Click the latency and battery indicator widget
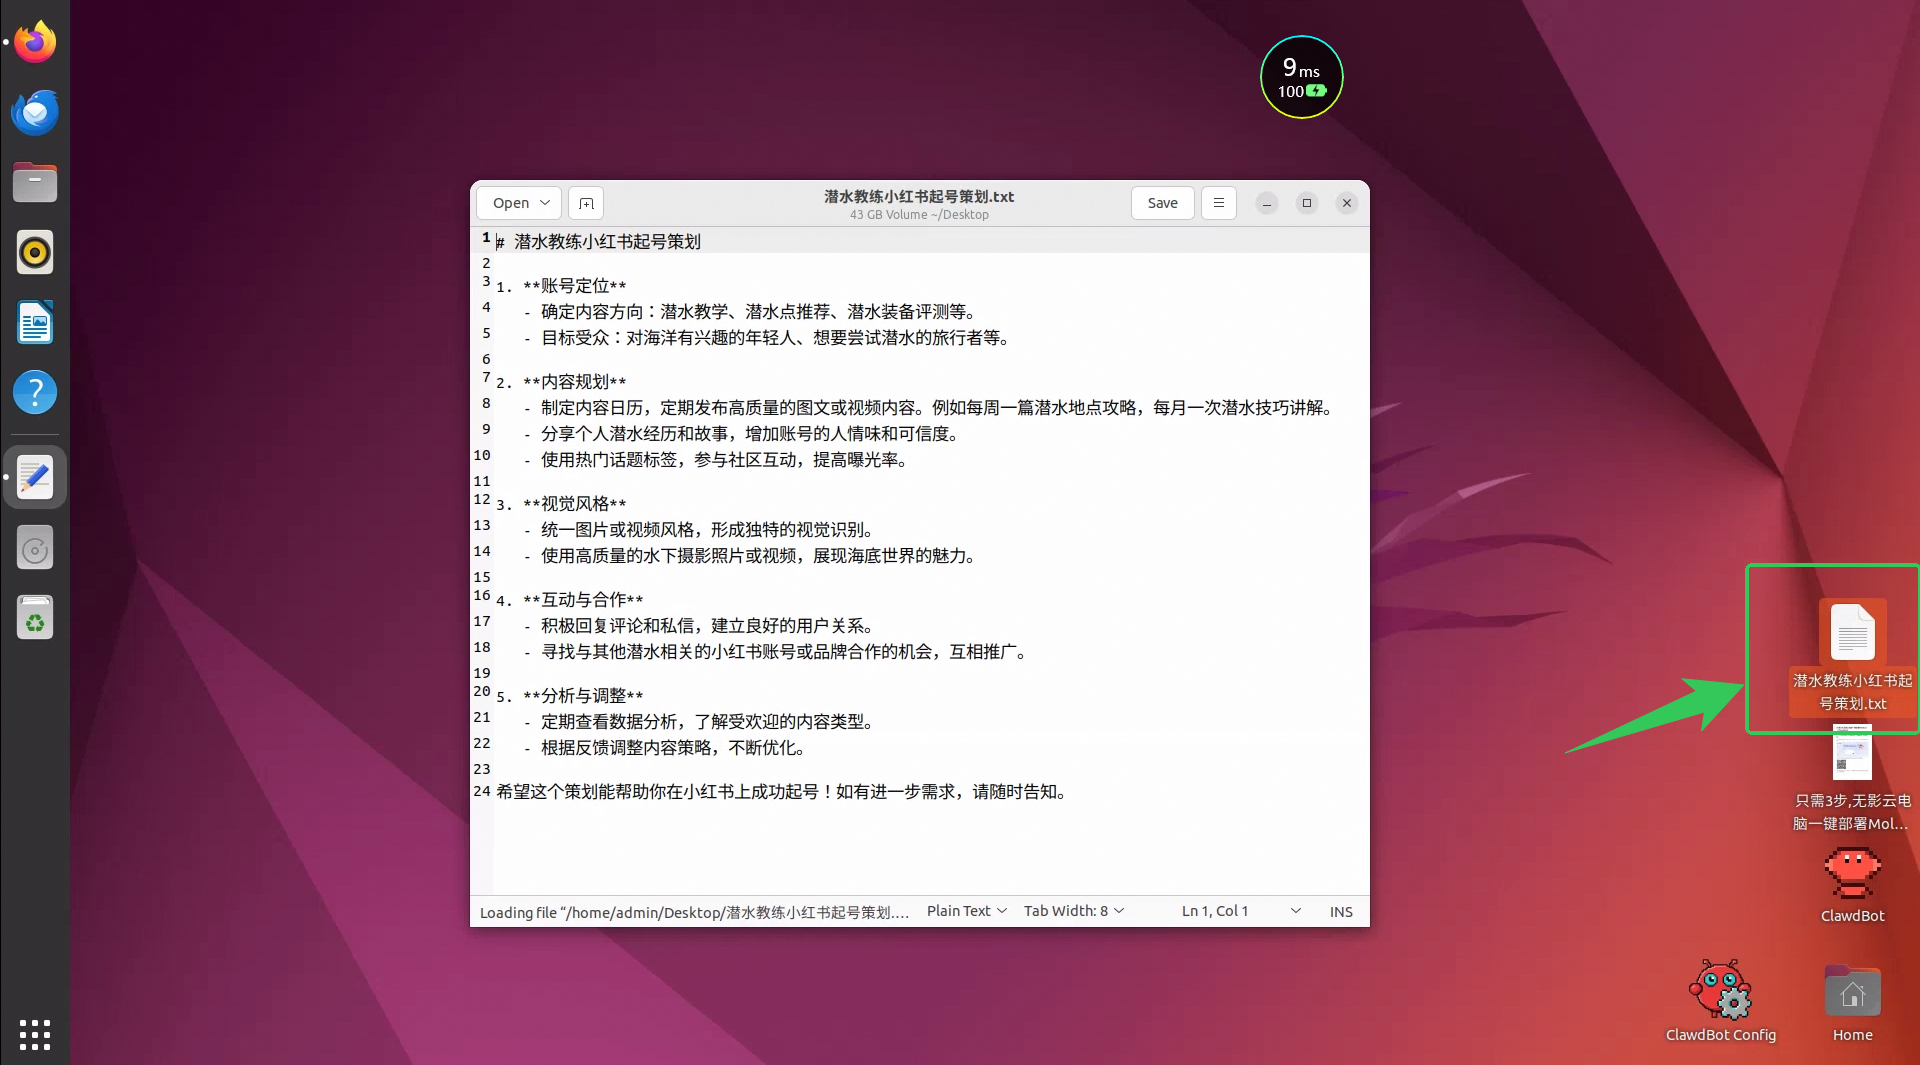 coord(1301,77)
